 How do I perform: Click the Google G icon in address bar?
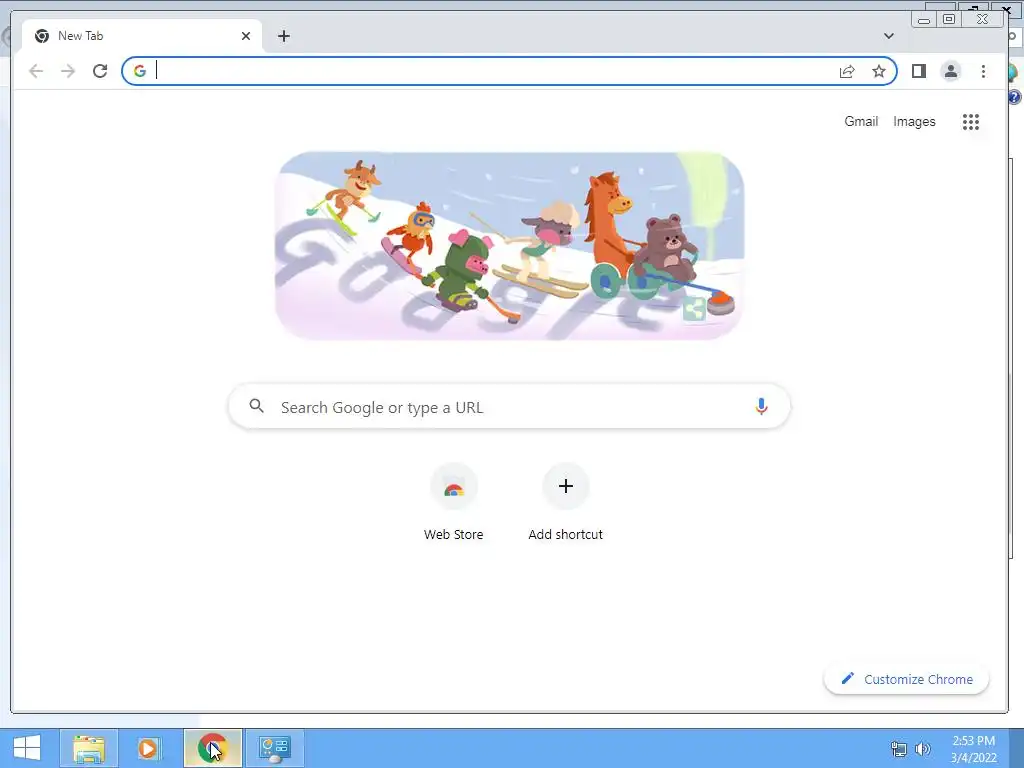tap(140, 71)
